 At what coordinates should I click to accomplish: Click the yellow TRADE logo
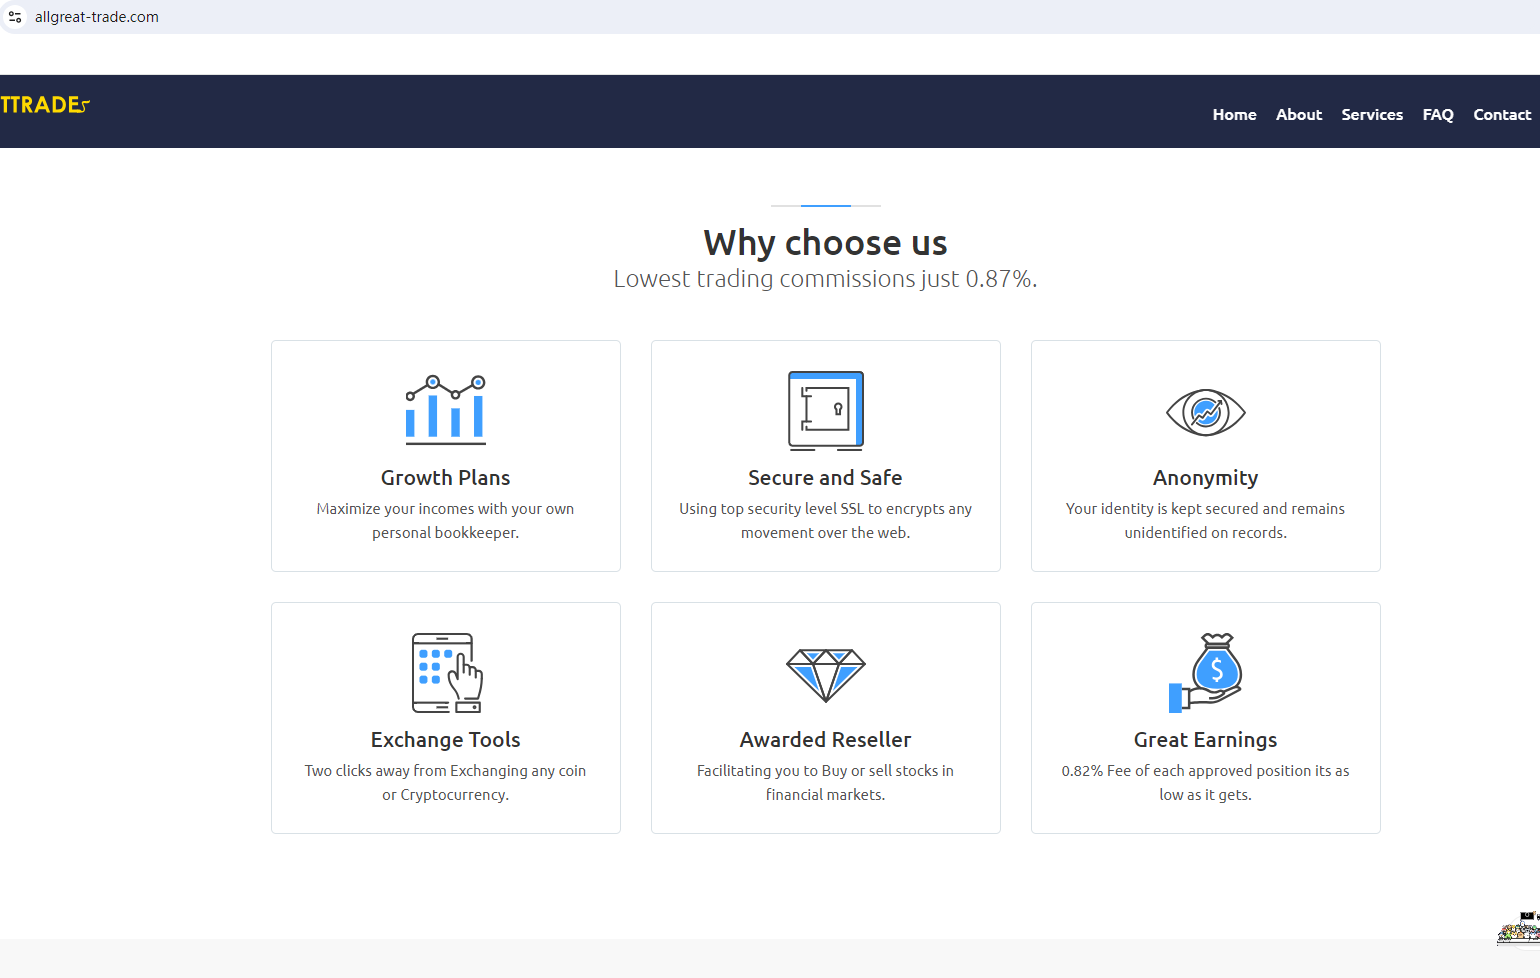pos(44,105)
